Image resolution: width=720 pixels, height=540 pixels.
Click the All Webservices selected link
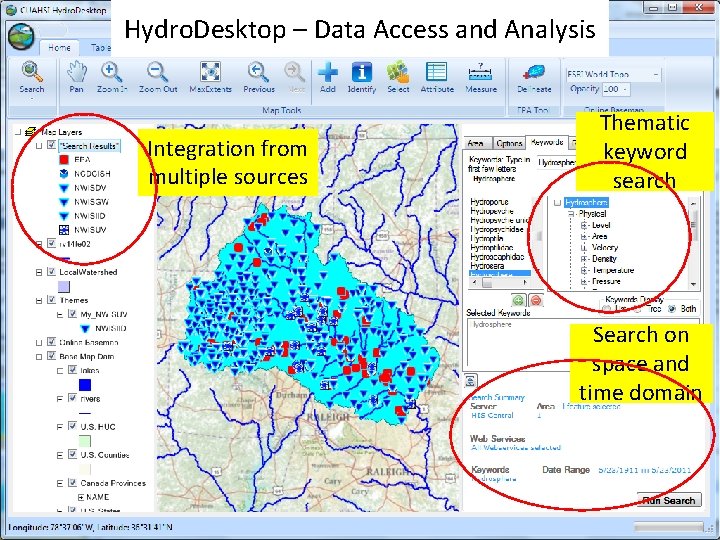516,447
